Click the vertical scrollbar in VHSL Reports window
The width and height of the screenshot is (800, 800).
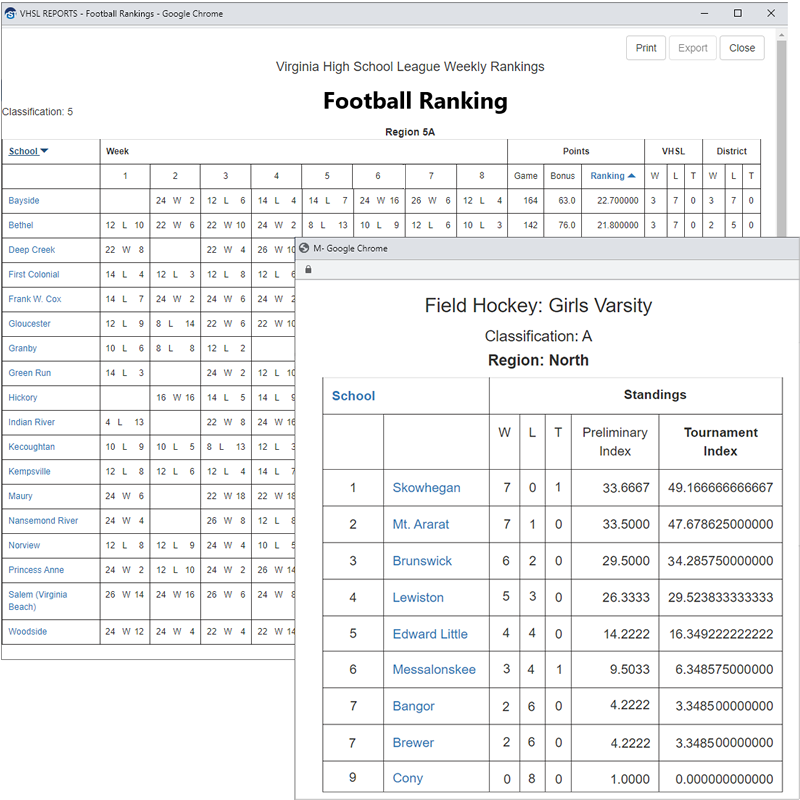(781, 139)
